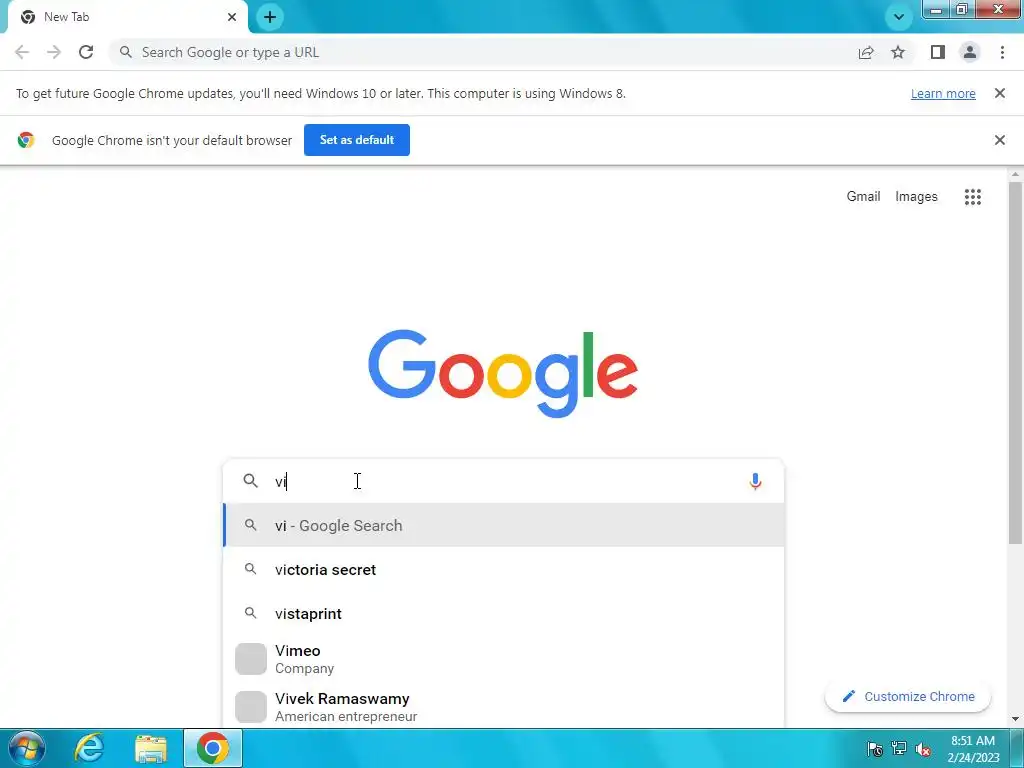Open the Google apps grid

click(972, 197)
